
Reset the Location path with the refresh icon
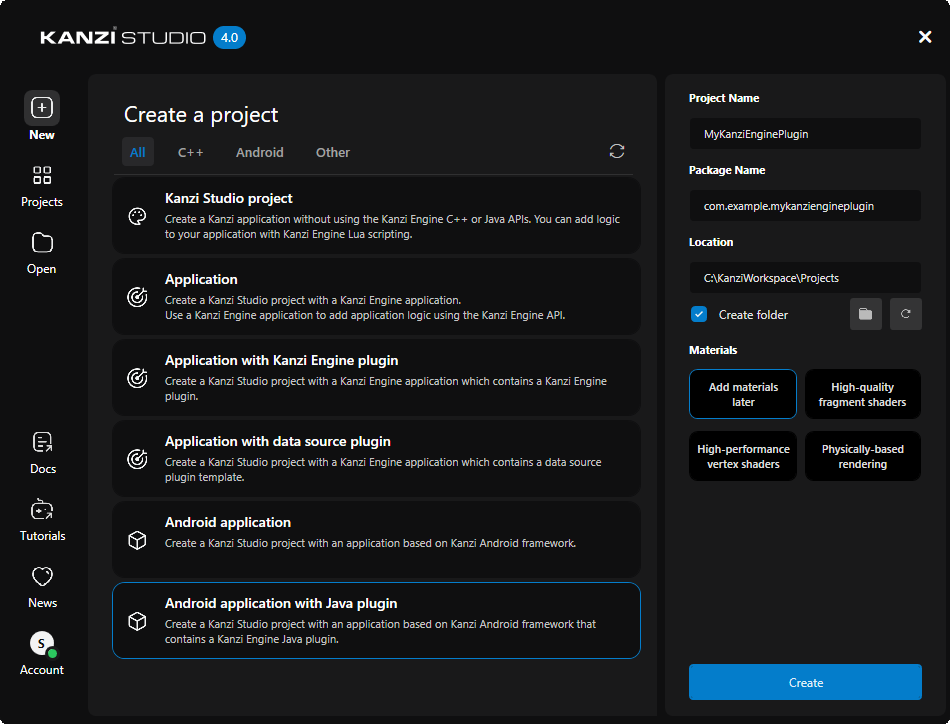(905, 313)
